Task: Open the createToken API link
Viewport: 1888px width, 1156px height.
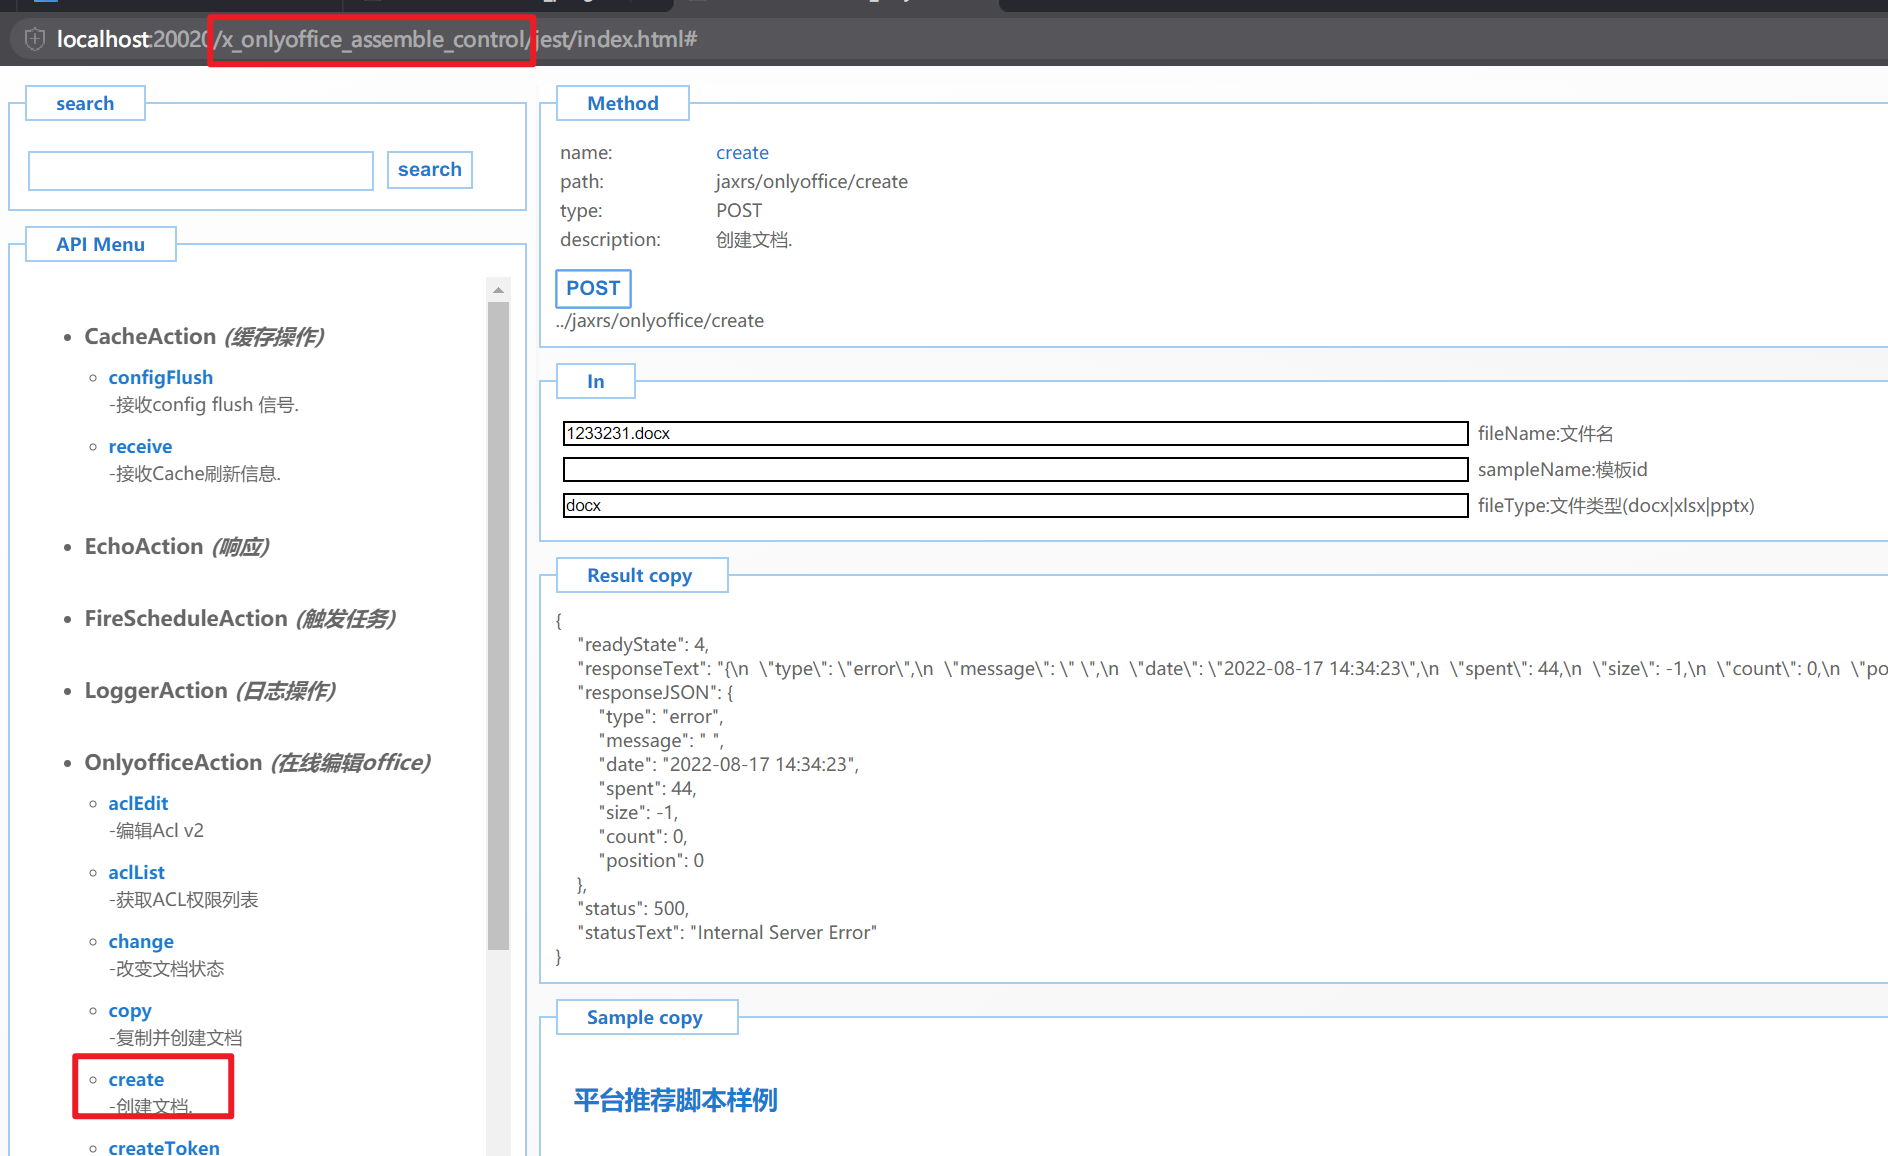Action: point(164,1147)
